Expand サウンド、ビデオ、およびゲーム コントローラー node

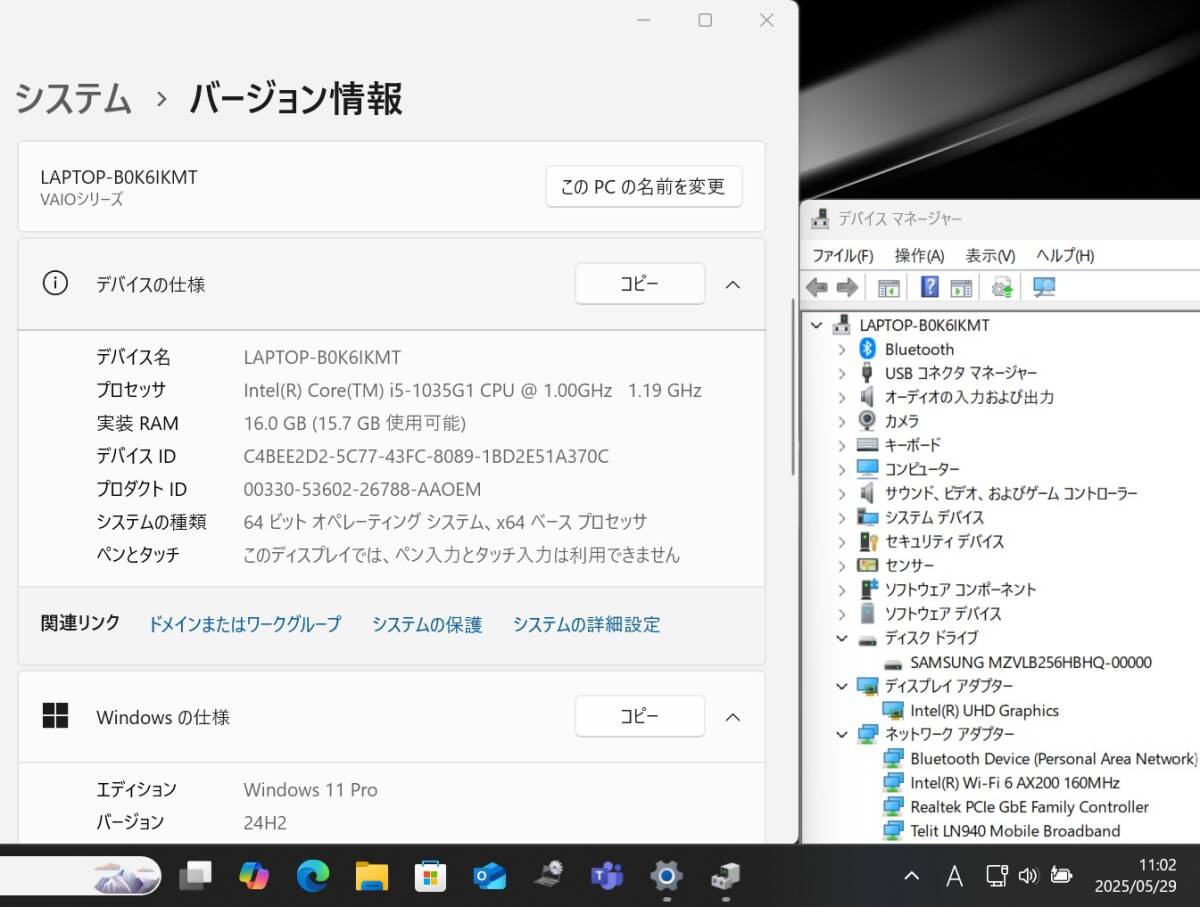pos(842,493)
